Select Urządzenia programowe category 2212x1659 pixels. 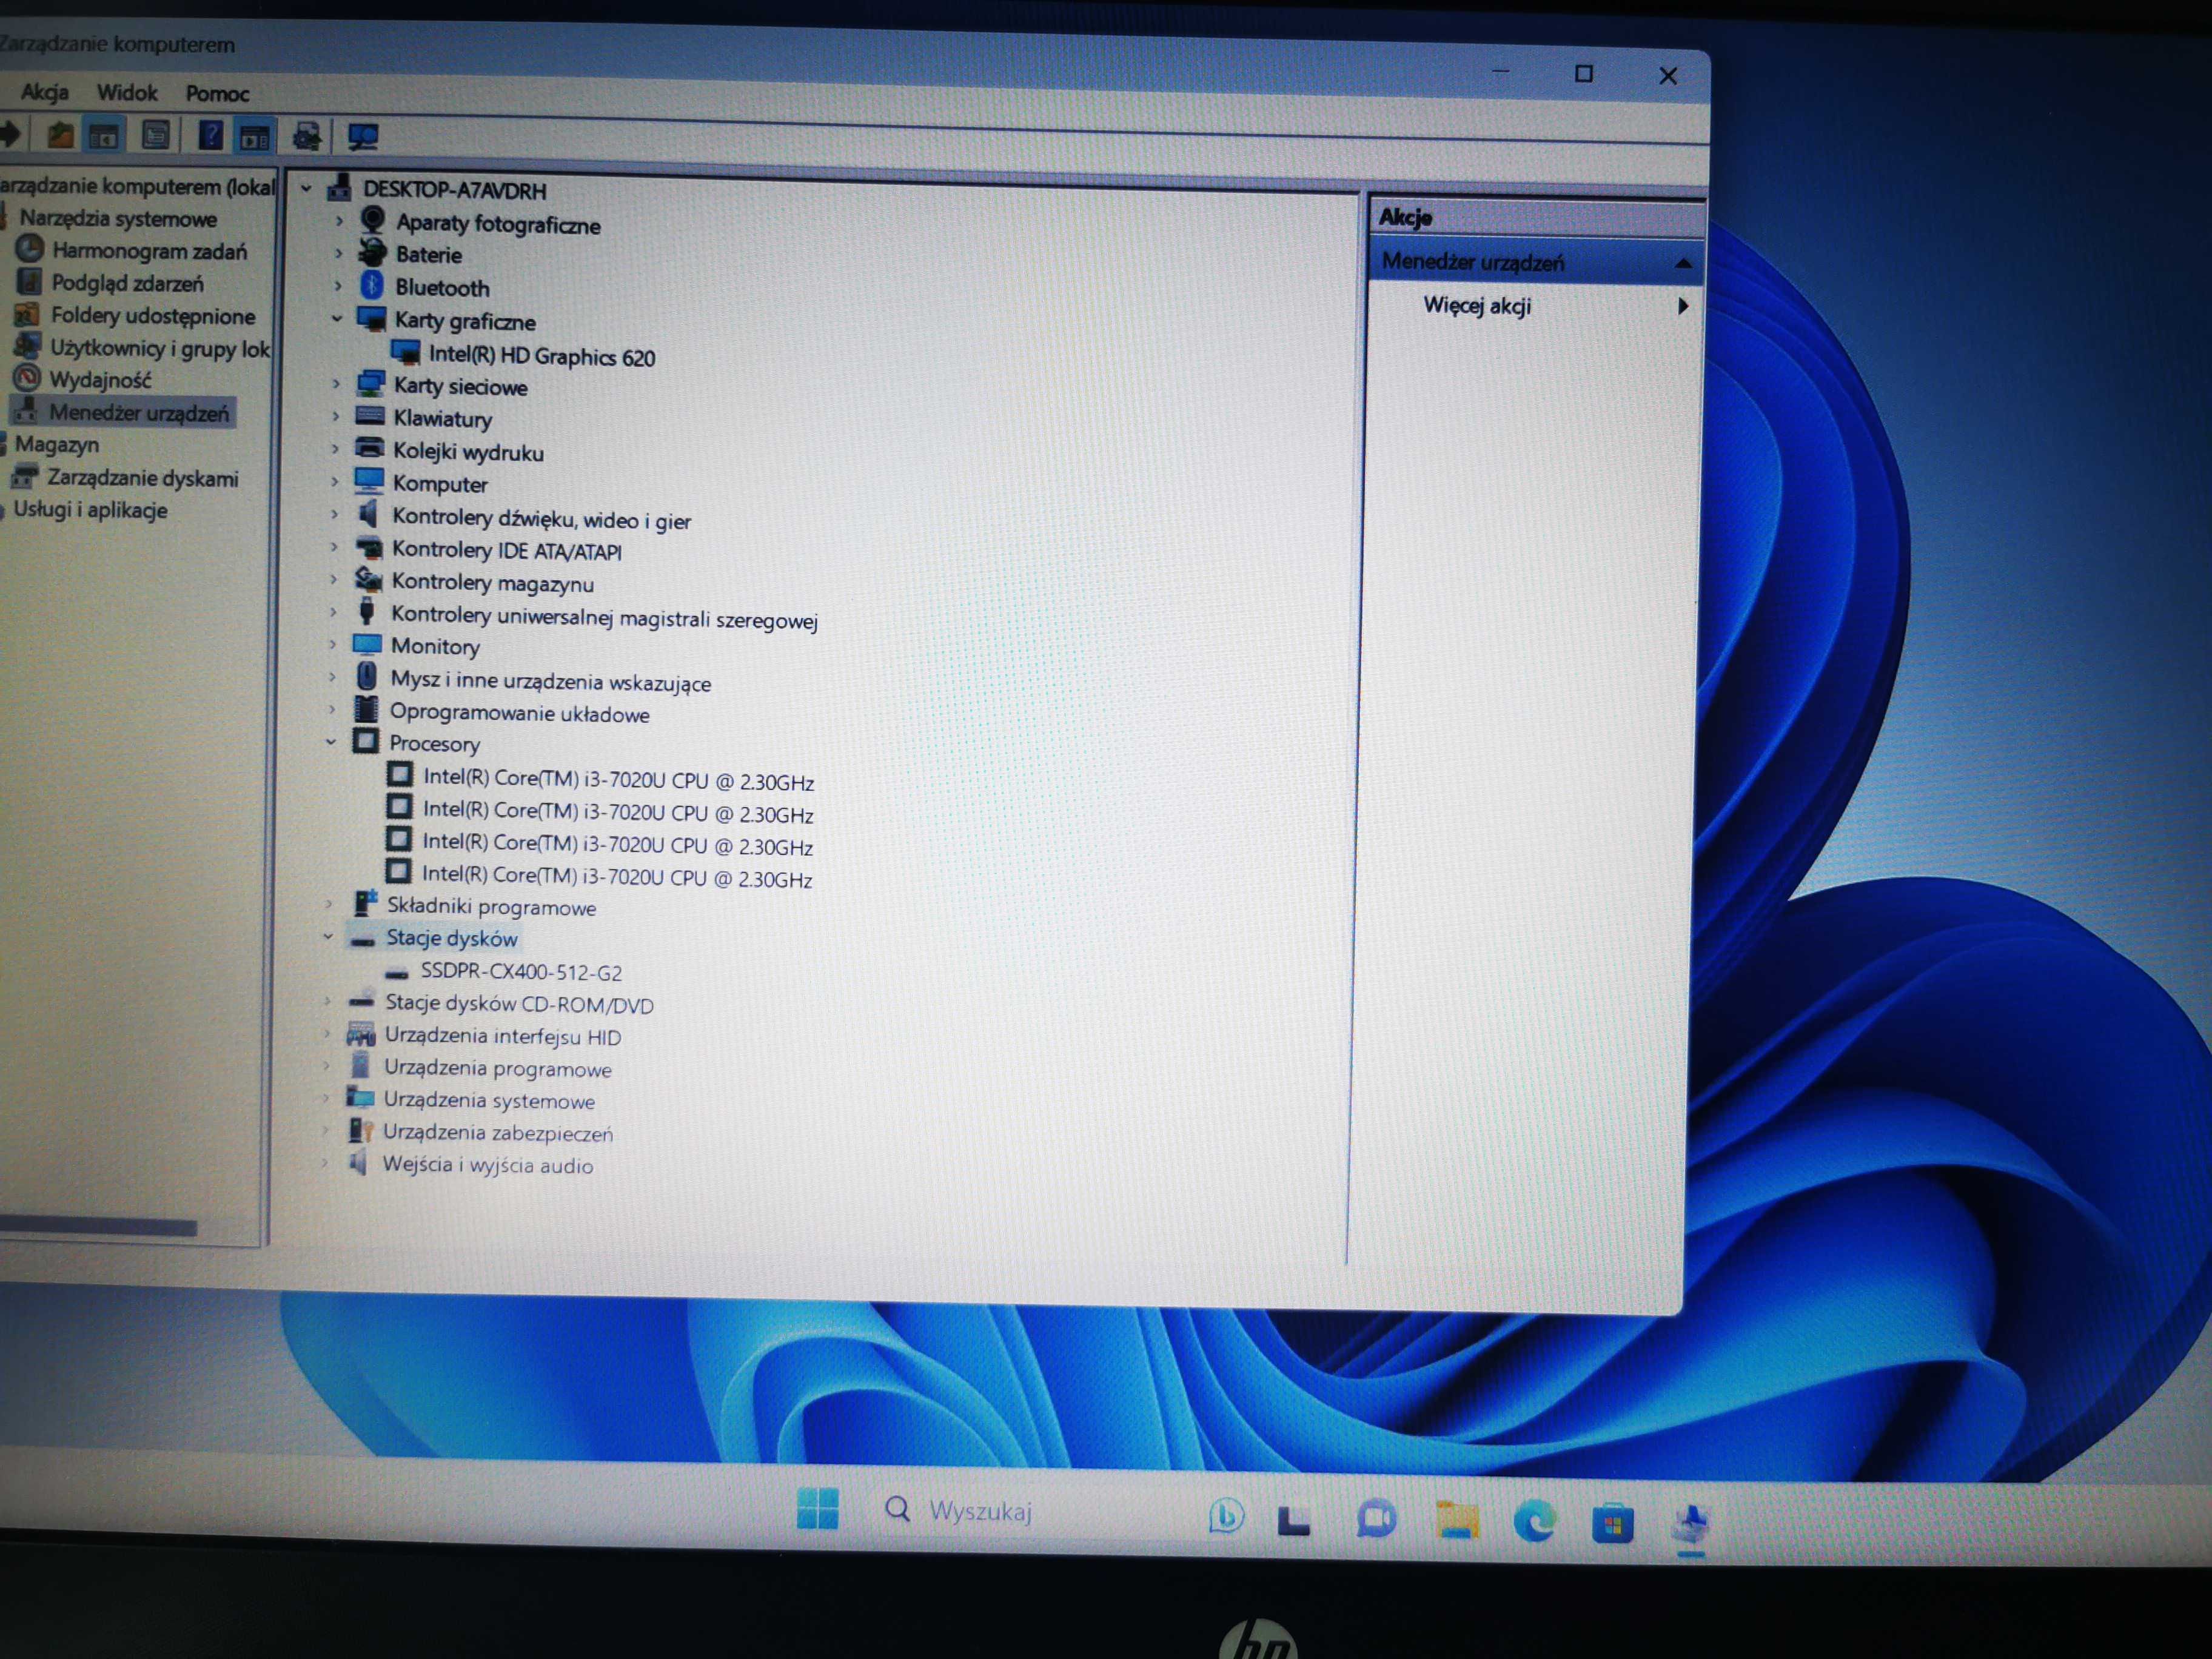pos(497,1068)
